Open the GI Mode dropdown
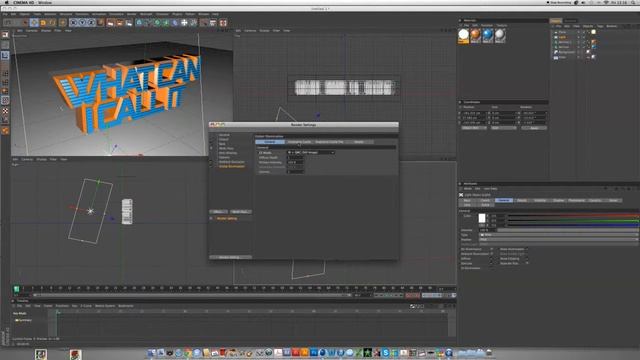The width and height of the screenshot is (640, 360). point(311,153)
